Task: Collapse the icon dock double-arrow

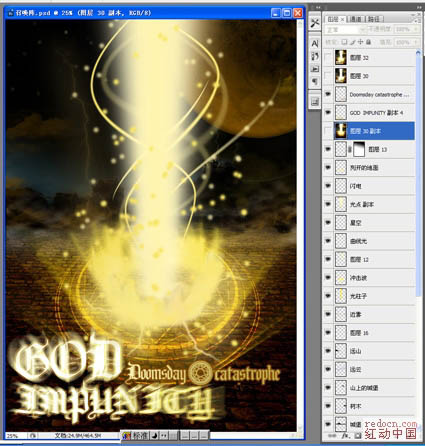Action: [317, 7]
